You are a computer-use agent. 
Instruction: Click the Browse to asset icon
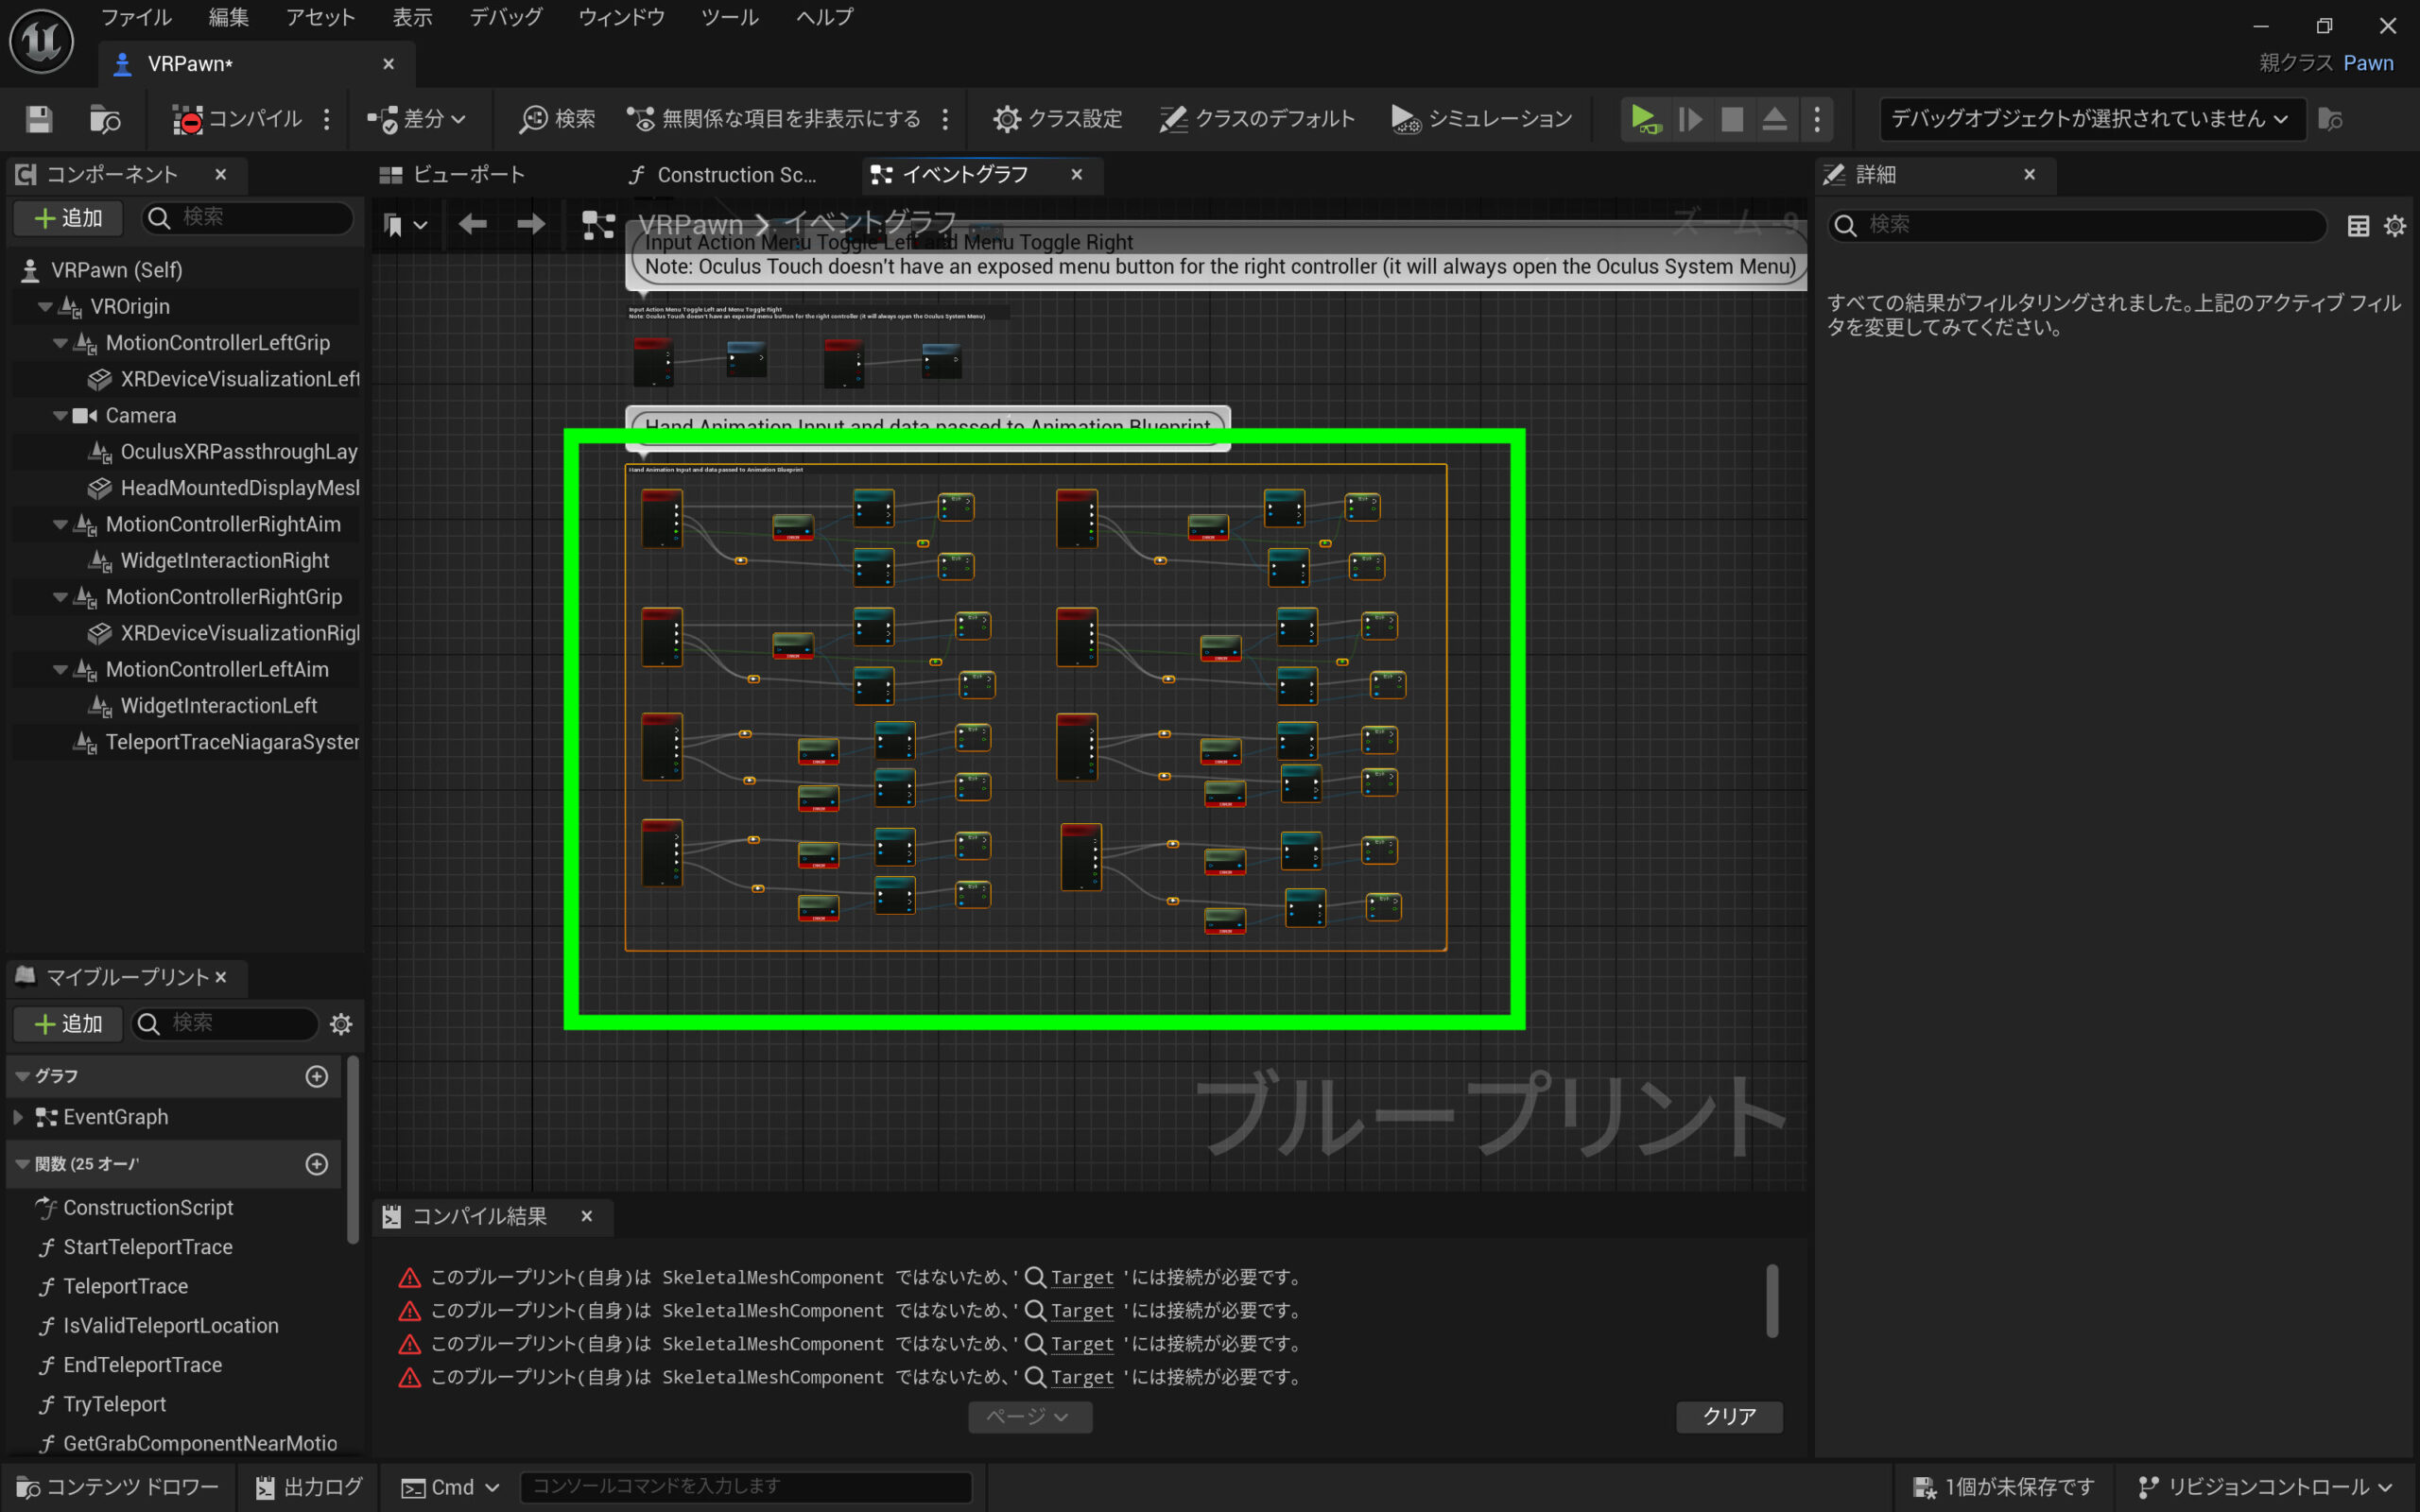104,119
